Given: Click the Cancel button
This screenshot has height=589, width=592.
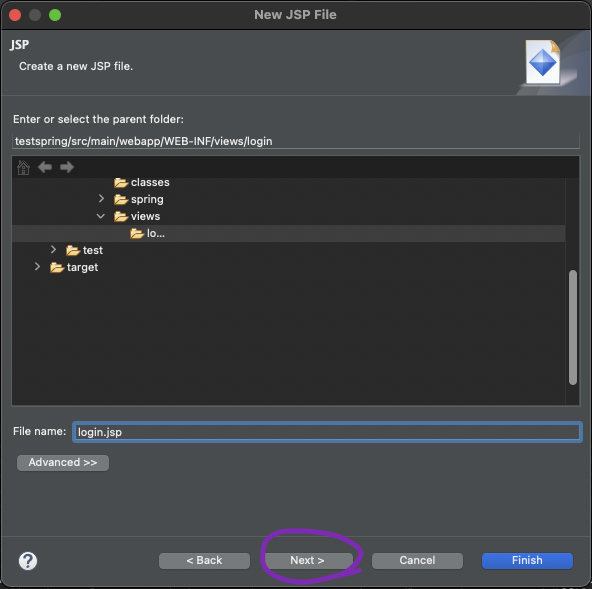Looking at the screenshot, I should 417,561.
